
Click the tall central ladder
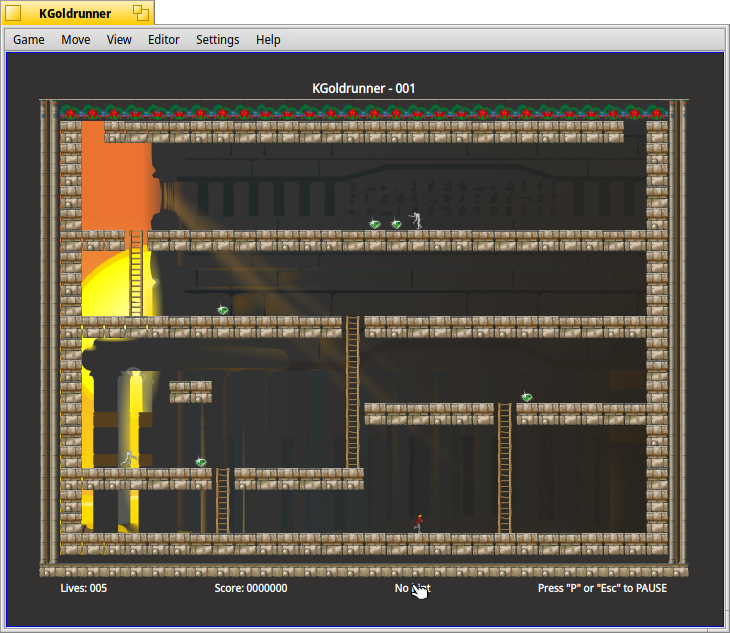pyautogui.click(x=353, y=392)
